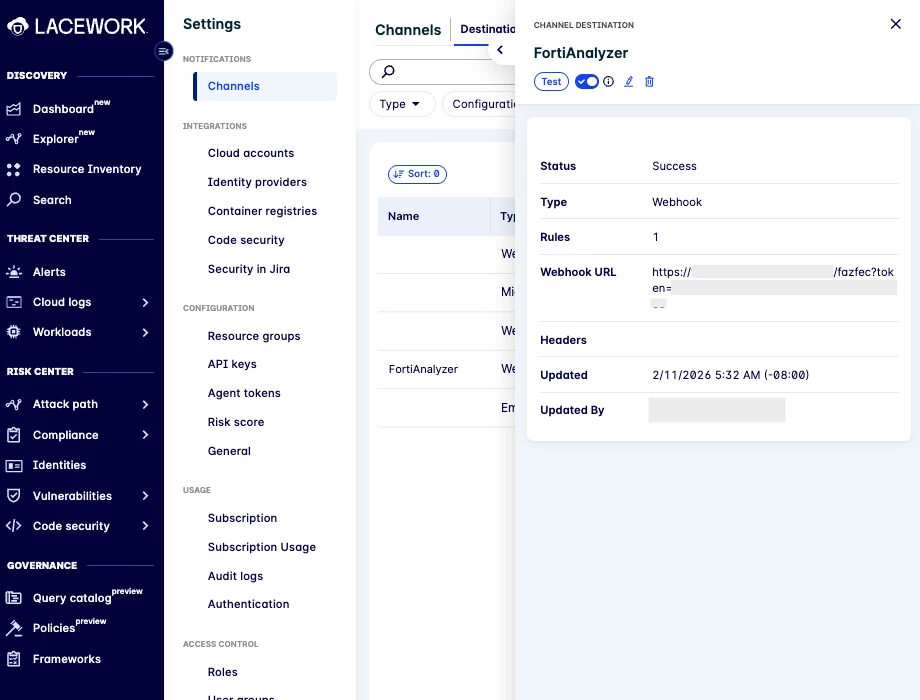Expand the Code security sidebar submenu
Viewport: 920px width, 700px height.
(145, 526)
